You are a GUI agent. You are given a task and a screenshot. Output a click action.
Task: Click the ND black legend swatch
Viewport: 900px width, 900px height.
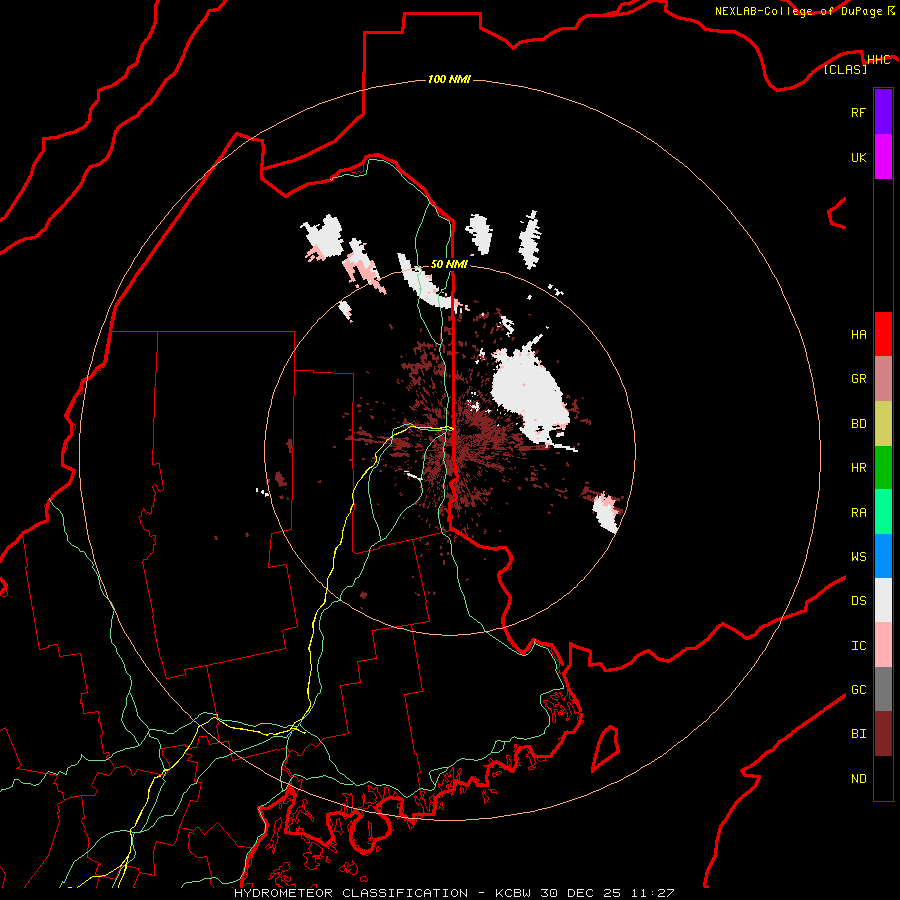click(883, 778)
